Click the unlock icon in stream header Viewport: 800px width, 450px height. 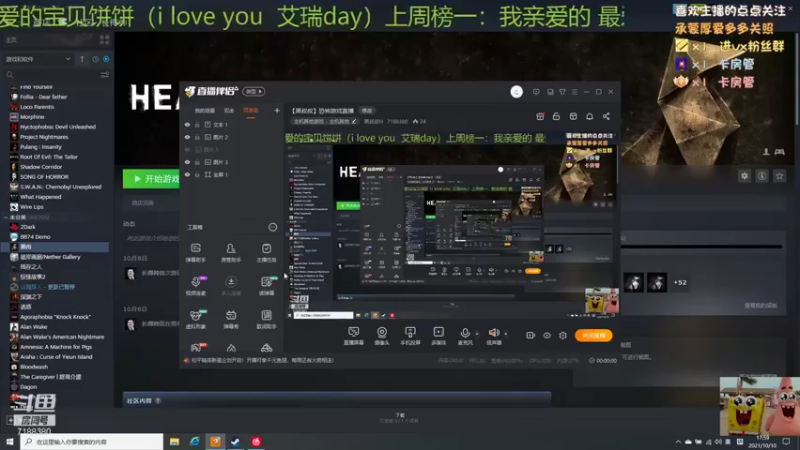click(556, 116)
